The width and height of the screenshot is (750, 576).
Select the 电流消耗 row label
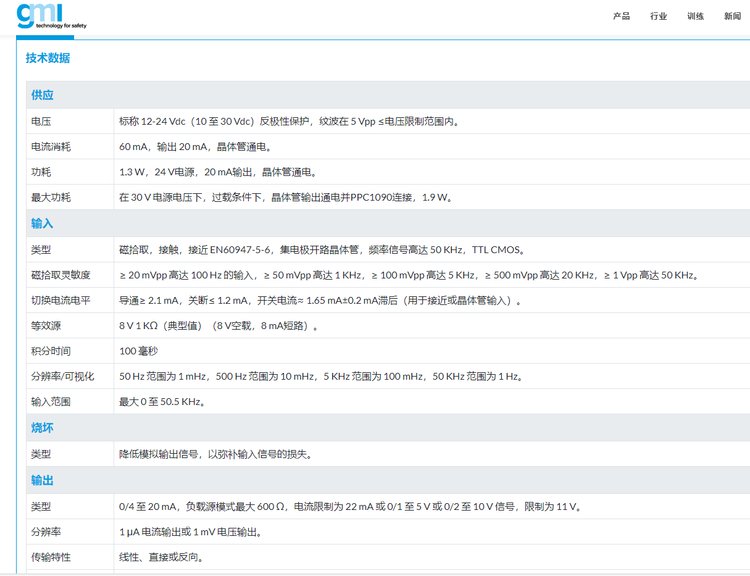click(x=51, y=147)
